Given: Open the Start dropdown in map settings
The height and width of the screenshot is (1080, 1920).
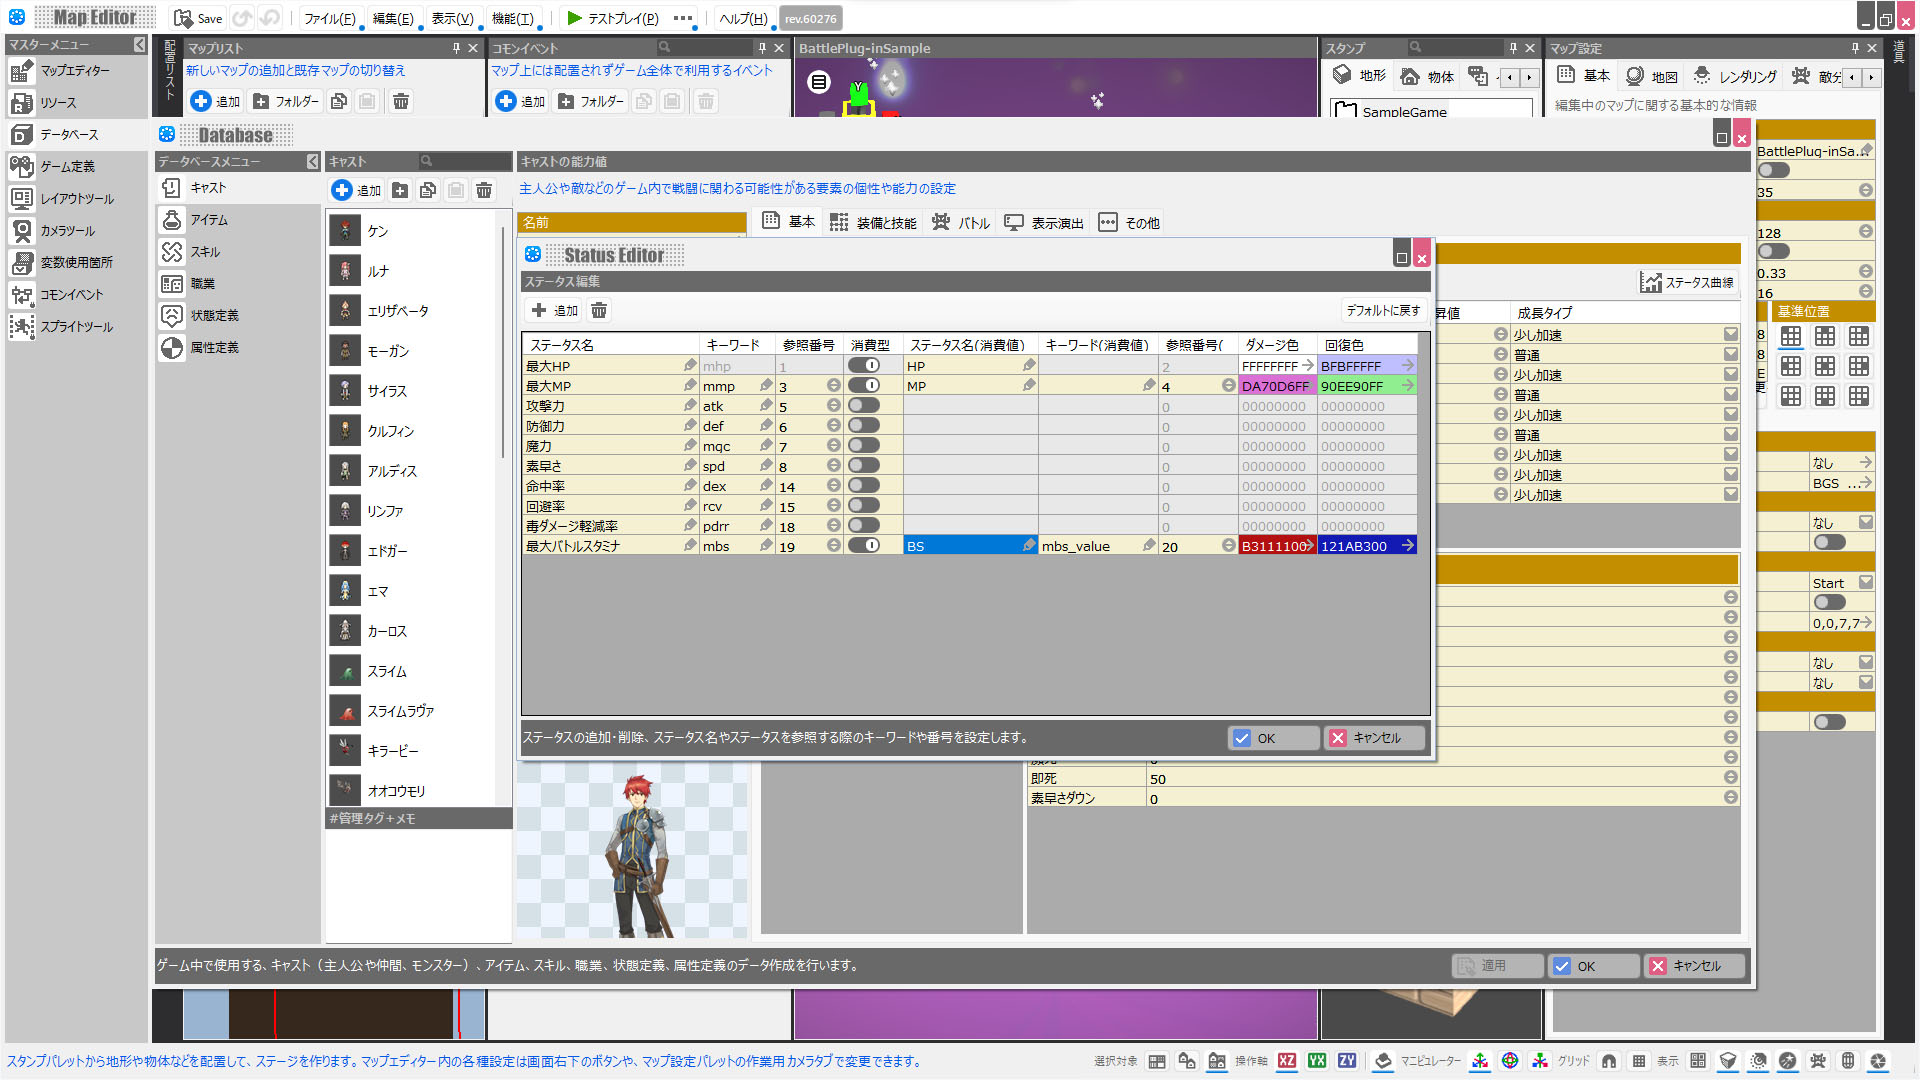Looking at the screenshot, I should tap(1866, 583).
